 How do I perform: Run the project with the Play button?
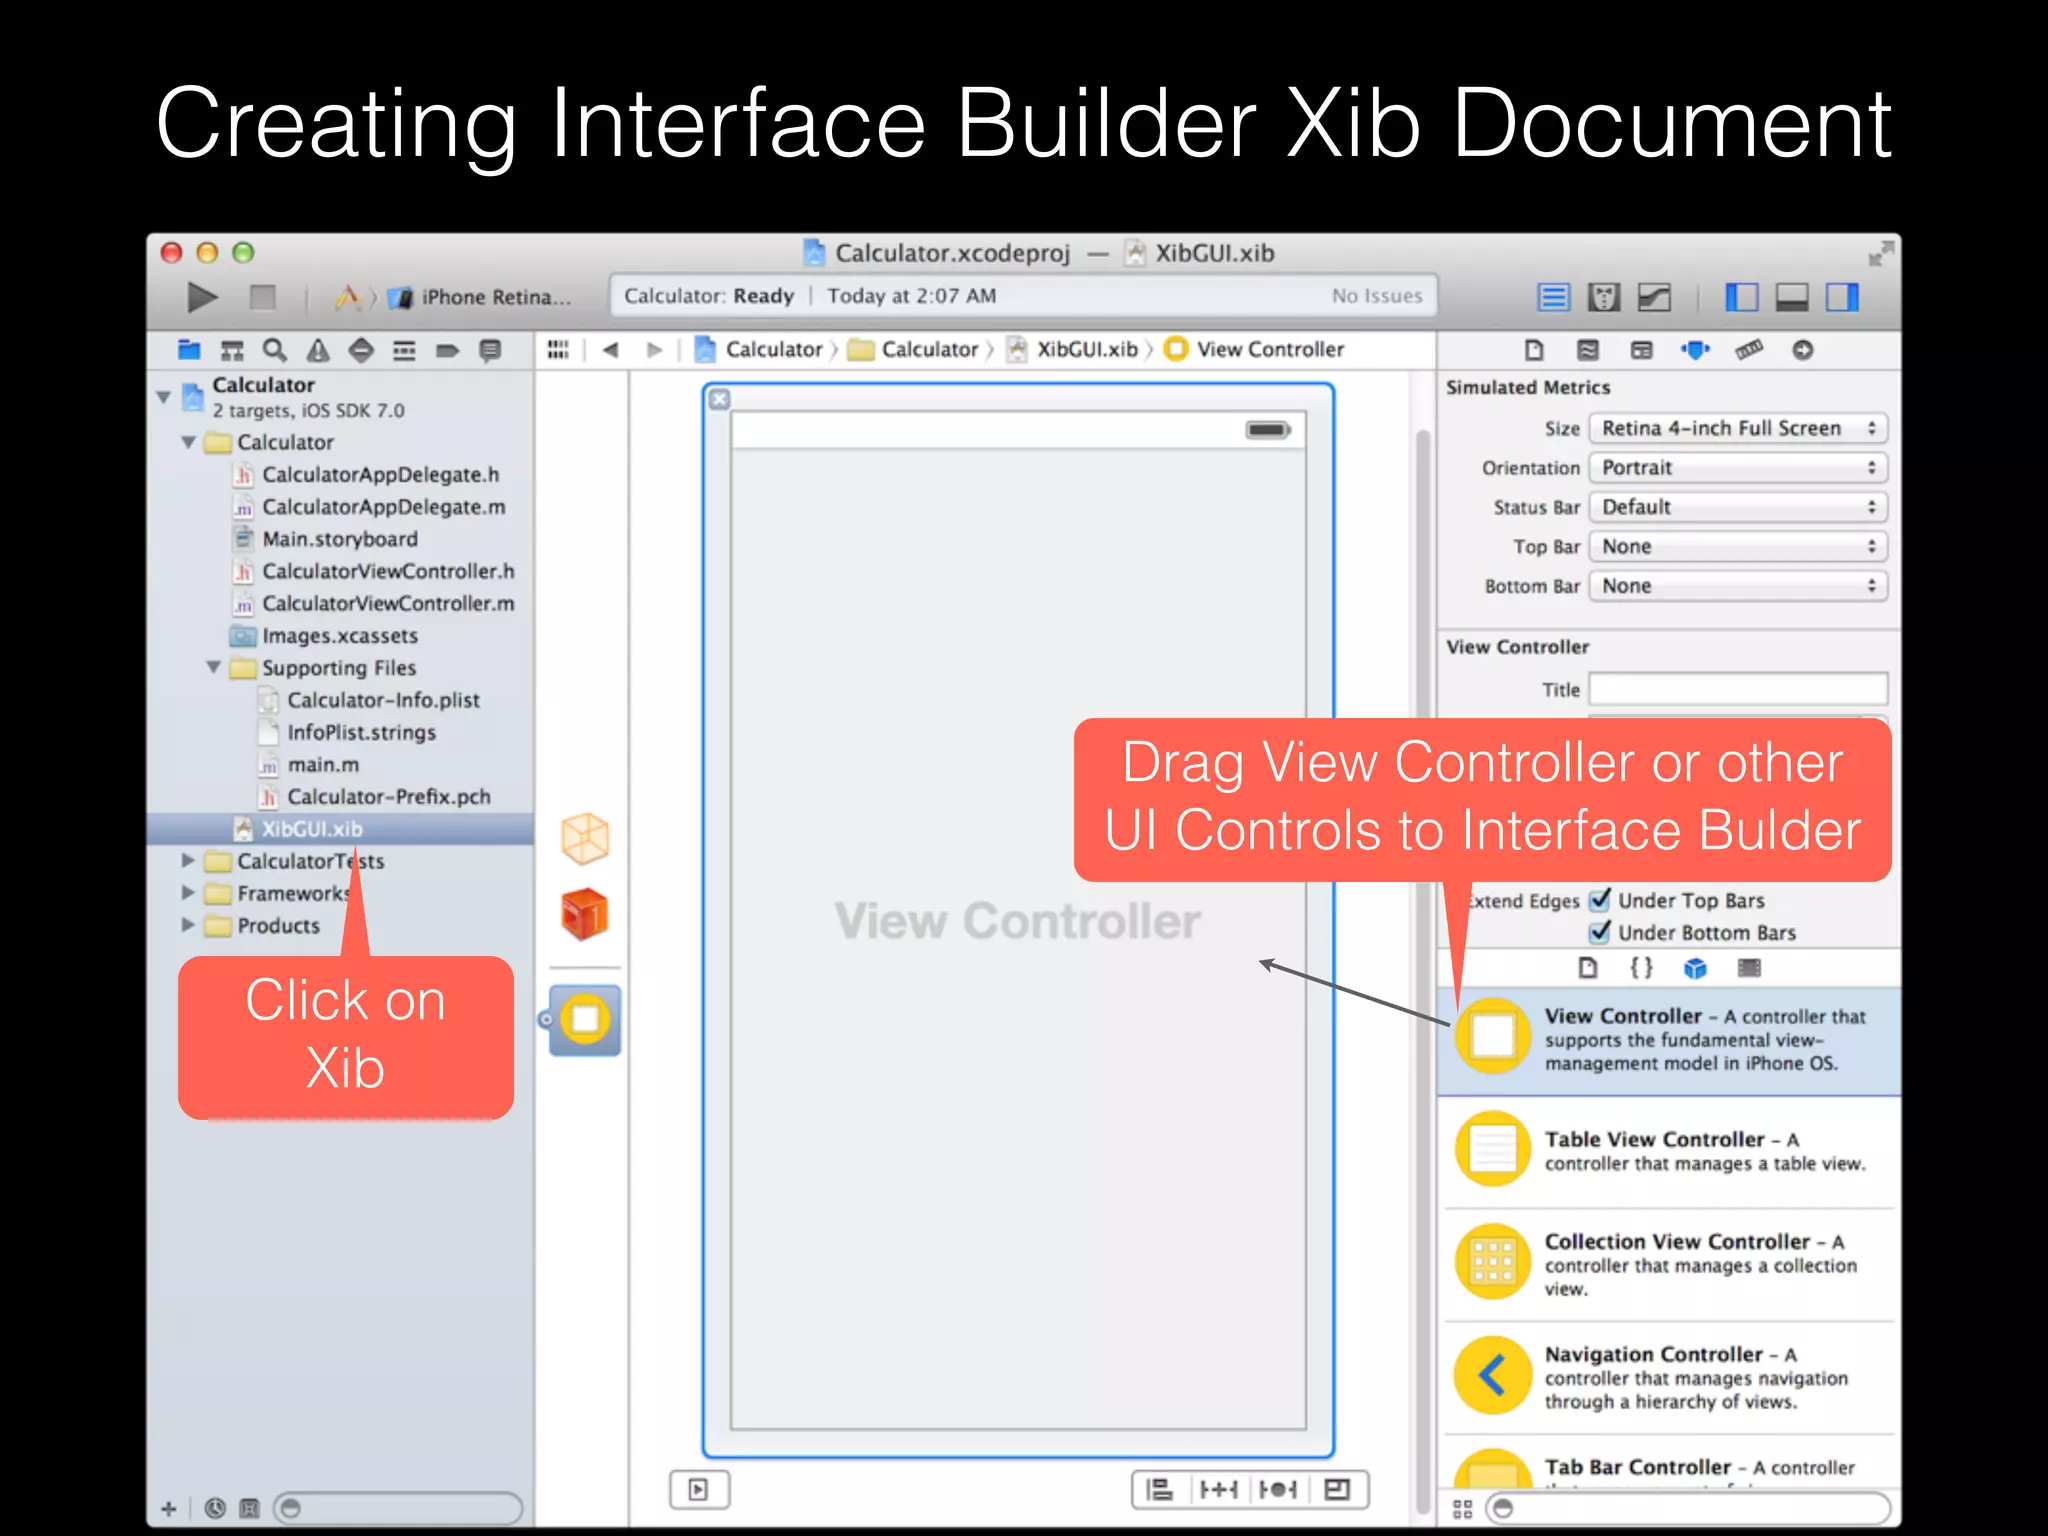coord(202,297)
